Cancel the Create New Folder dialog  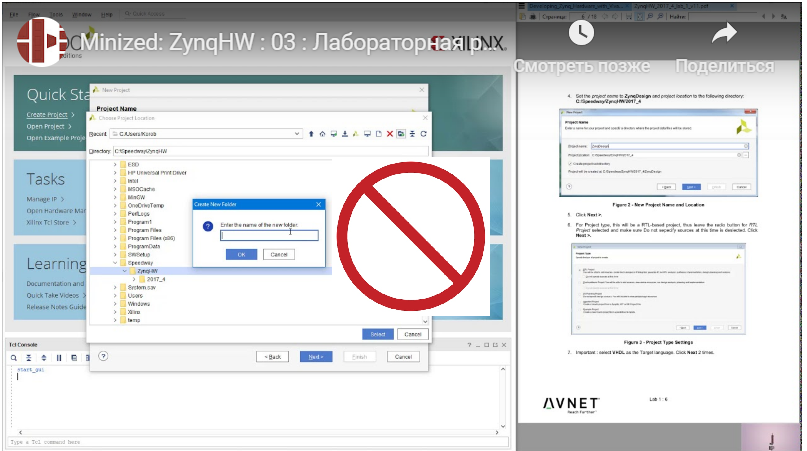pos(279,254)
